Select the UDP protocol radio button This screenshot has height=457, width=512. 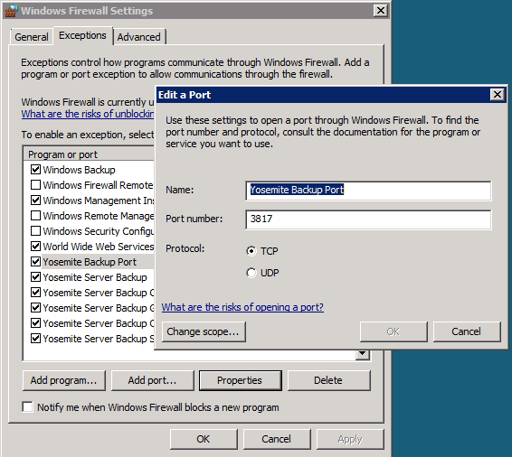point(251,273)
